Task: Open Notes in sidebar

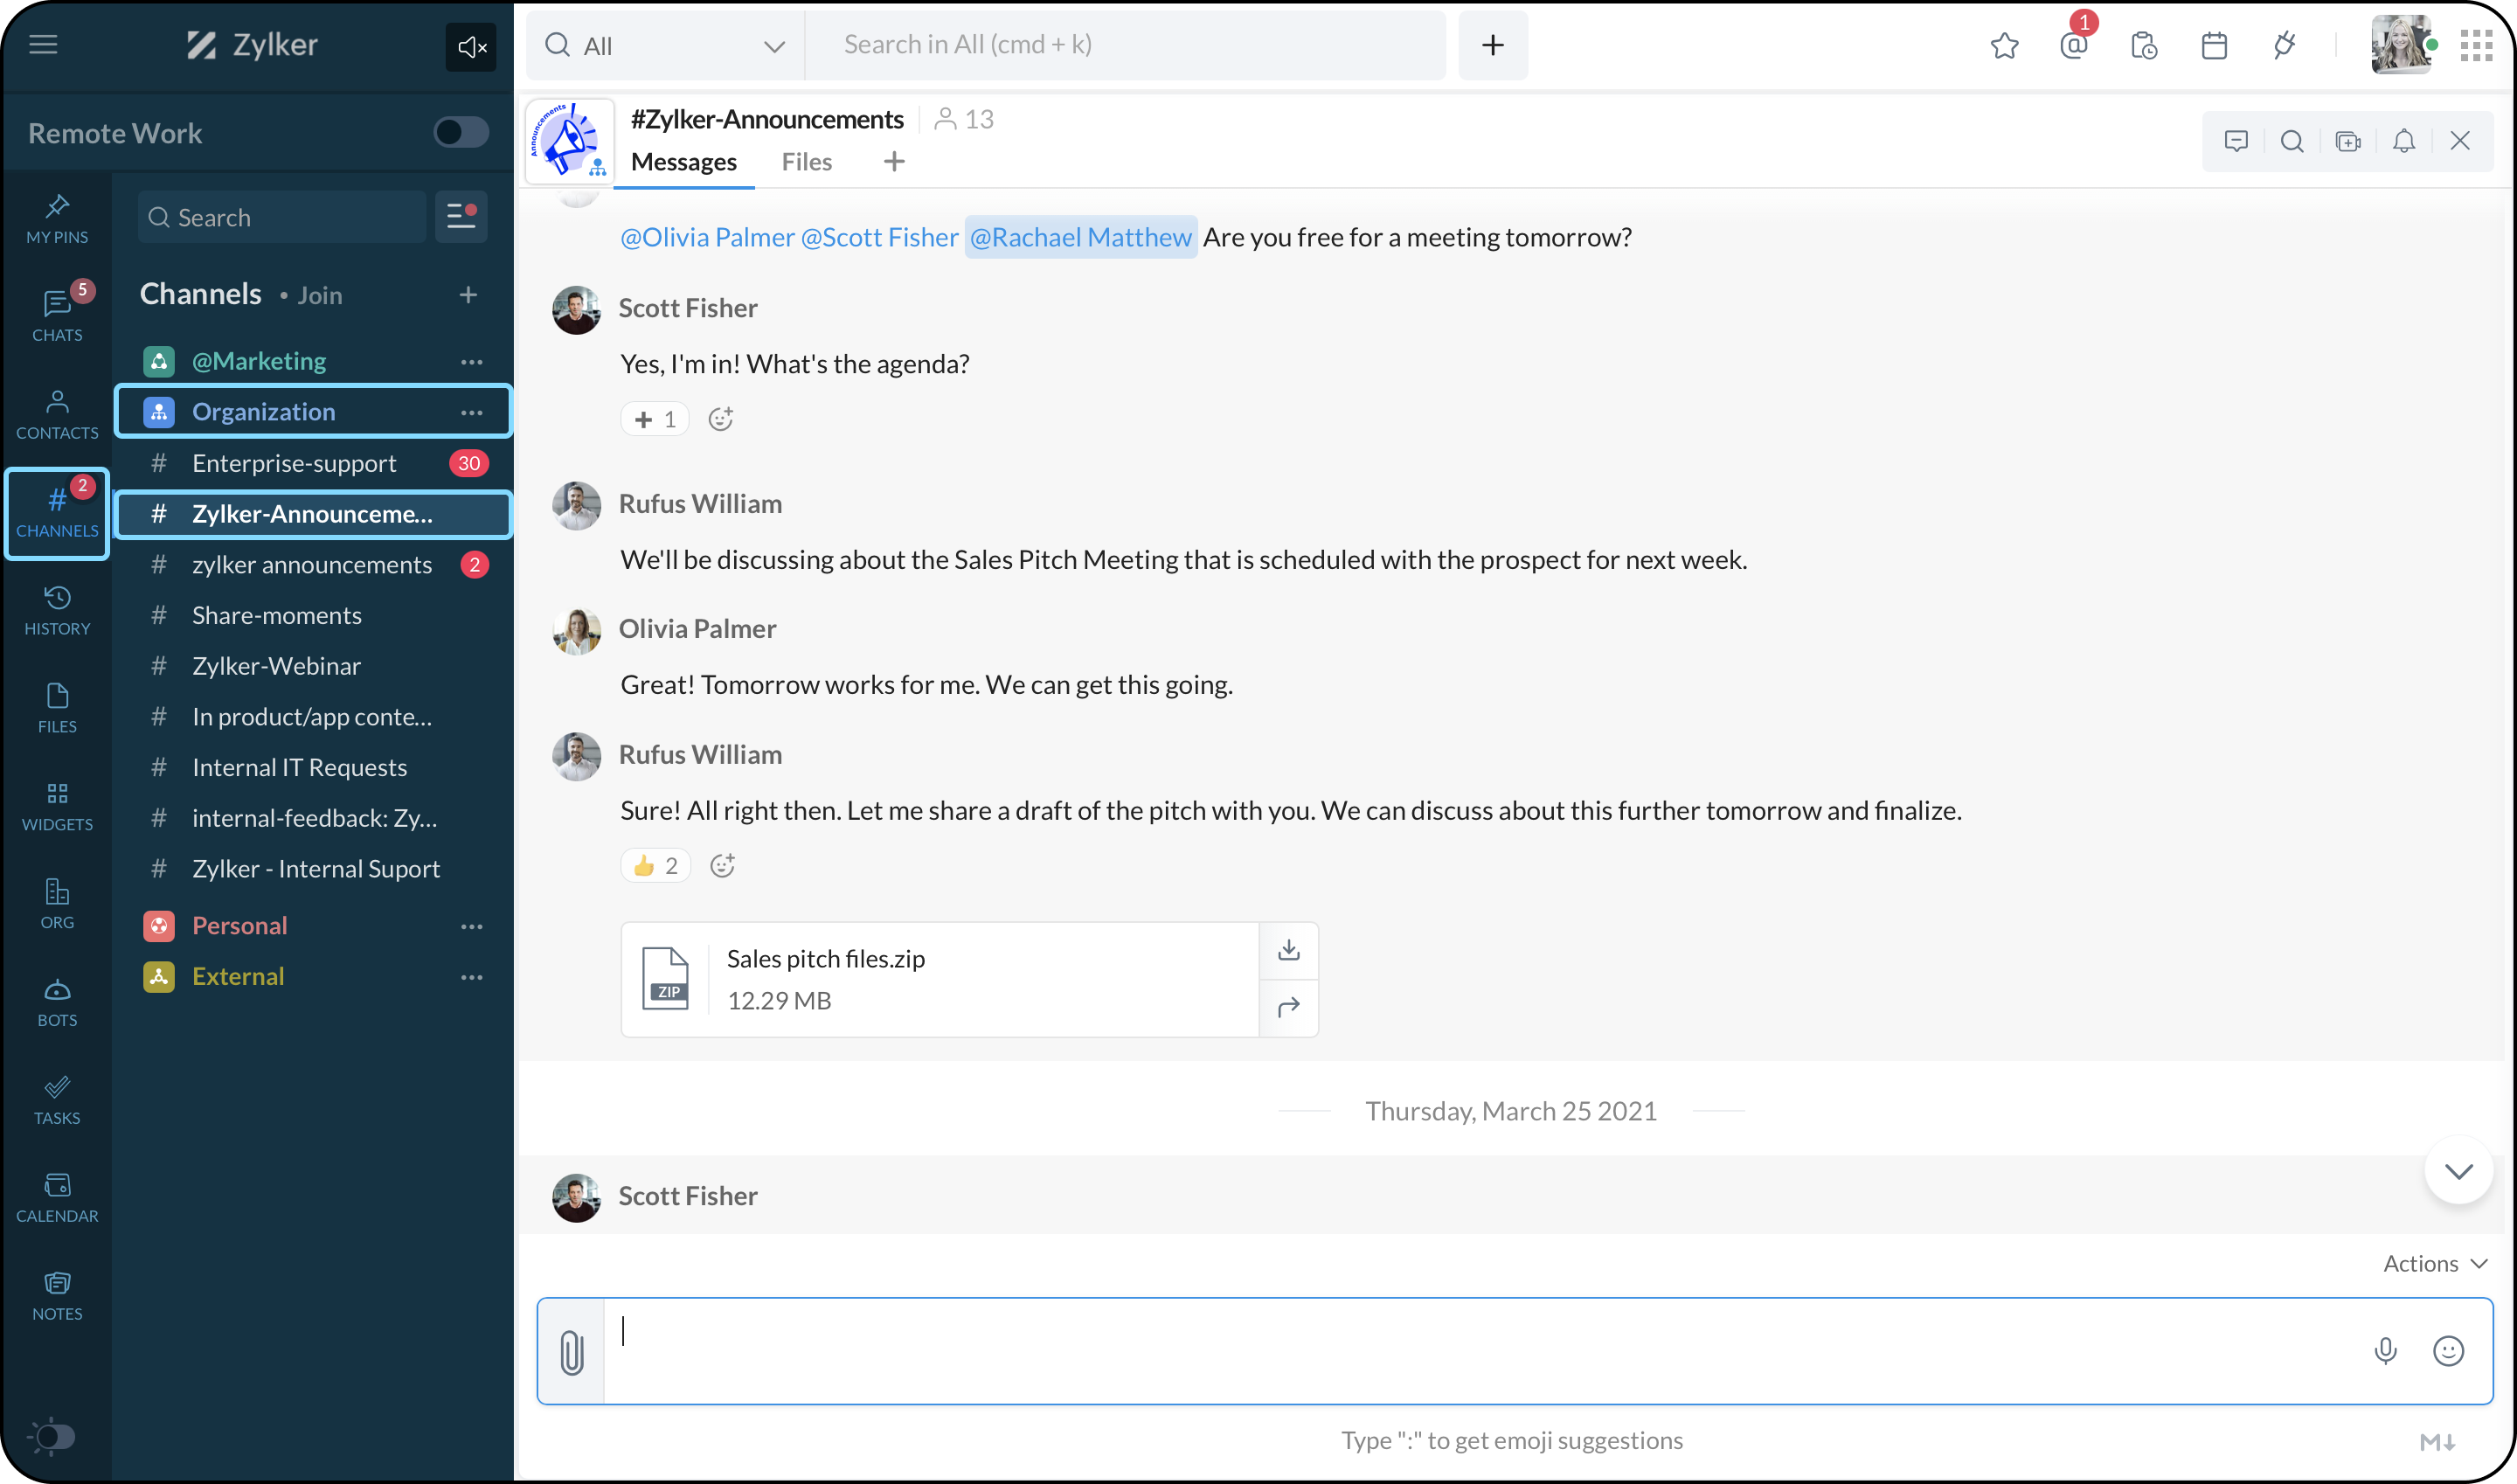Action: tap(57, 1296)
